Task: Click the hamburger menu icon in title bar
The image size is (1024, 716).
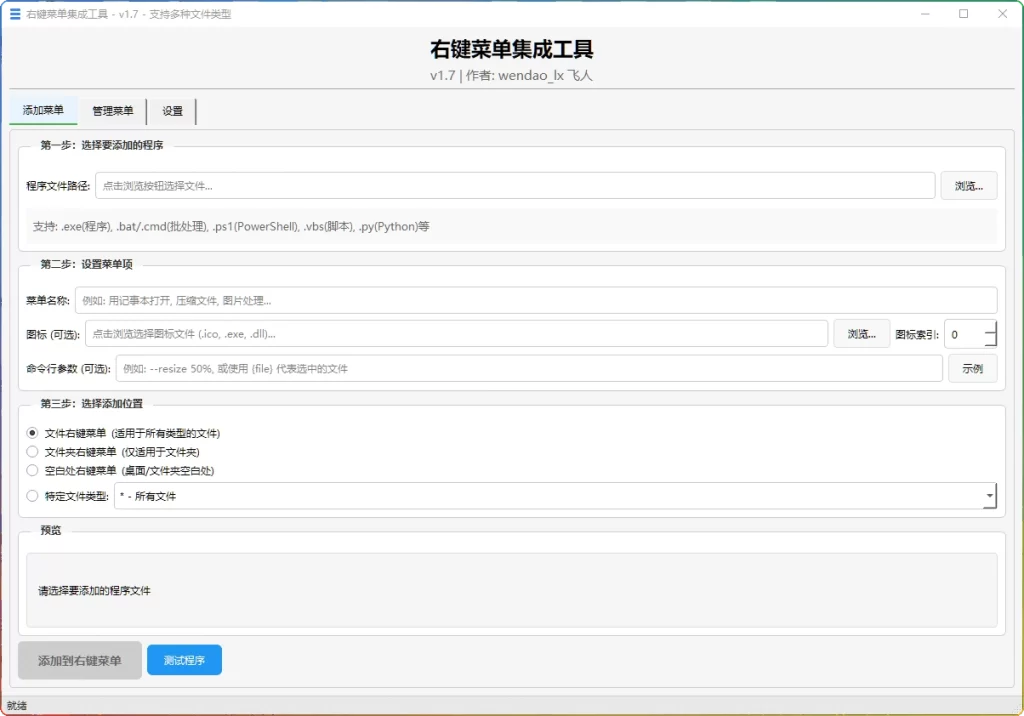Action: click(14, 14)
